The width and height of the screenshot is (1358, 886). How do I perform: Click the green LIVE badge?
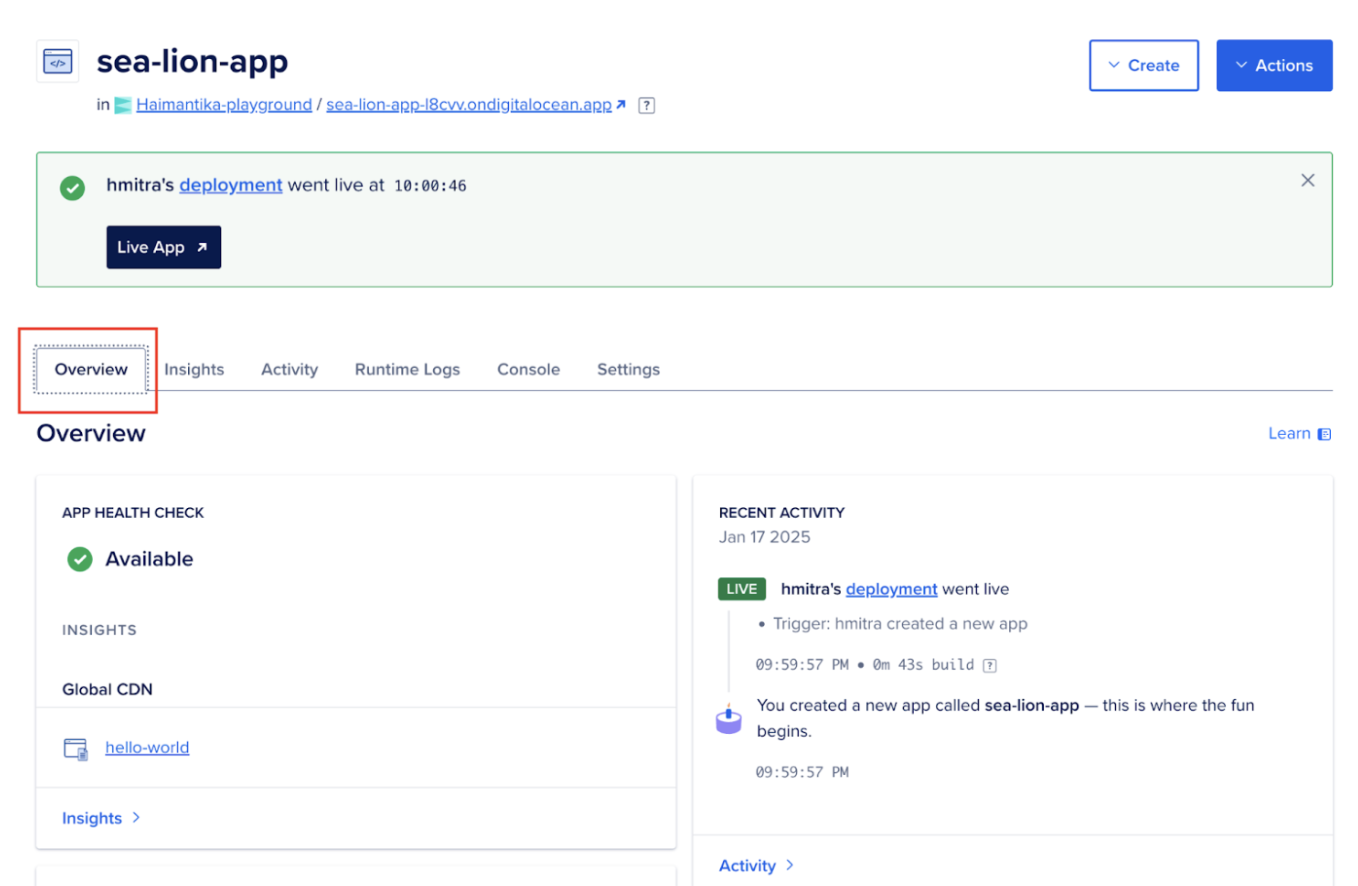click(x=742, y=589)
